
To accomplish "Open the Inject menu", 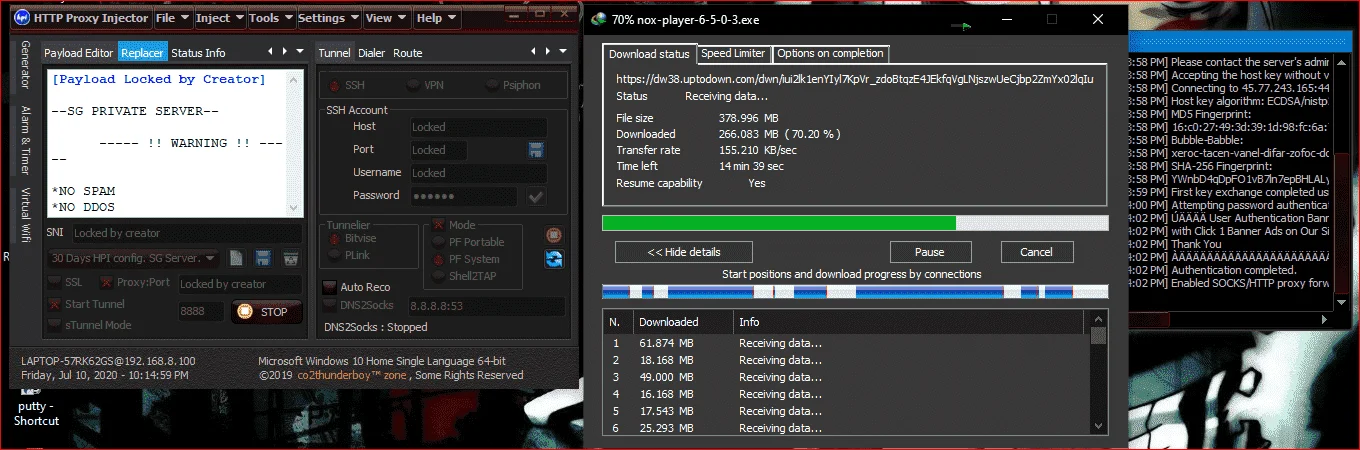I will tap(218, 18).
